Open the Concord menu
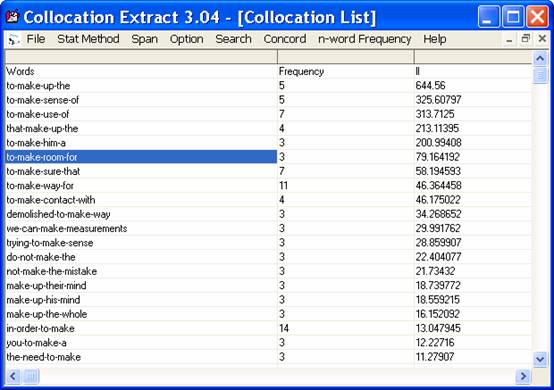This screenshot has width=554, height=390. [285, 39]
